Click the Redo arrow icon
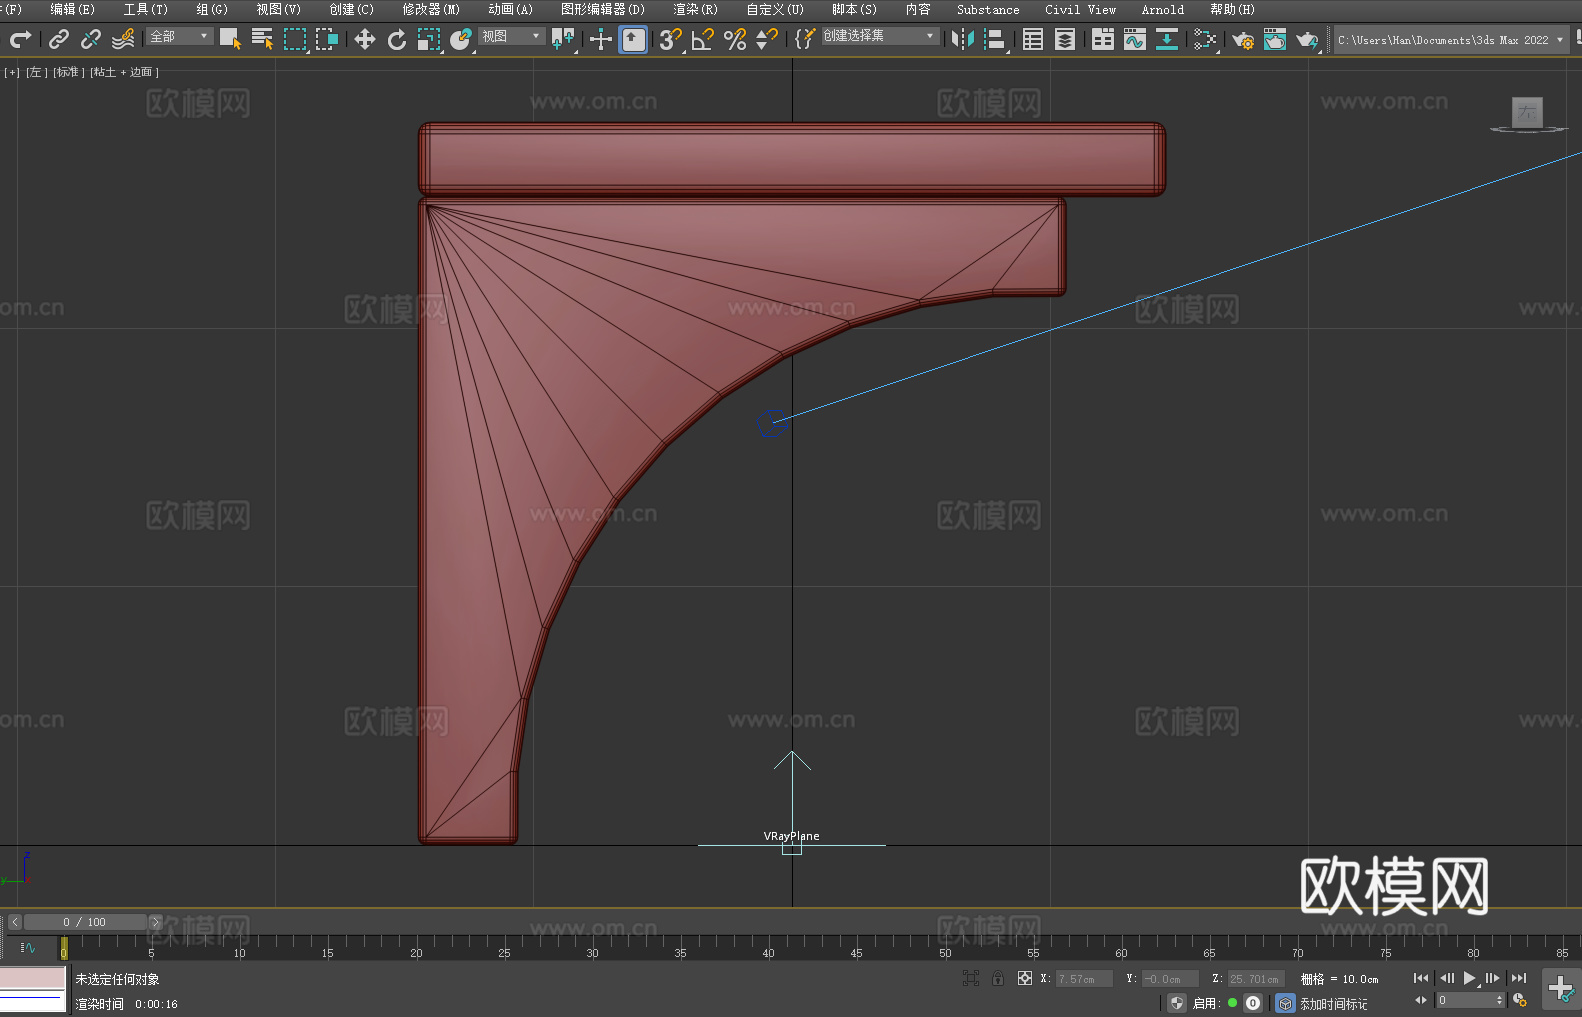1582x1017 pixels. [20, 39]
